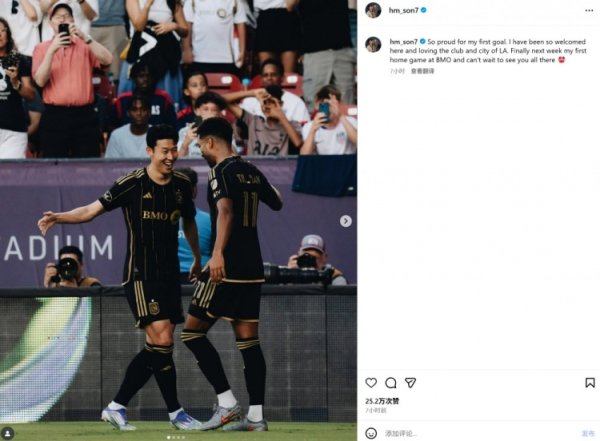Screen dimensions: 600x441
Task: Click 查看翻译 to translate the caption
Action: pyautogui.click(x=422, y=71)
